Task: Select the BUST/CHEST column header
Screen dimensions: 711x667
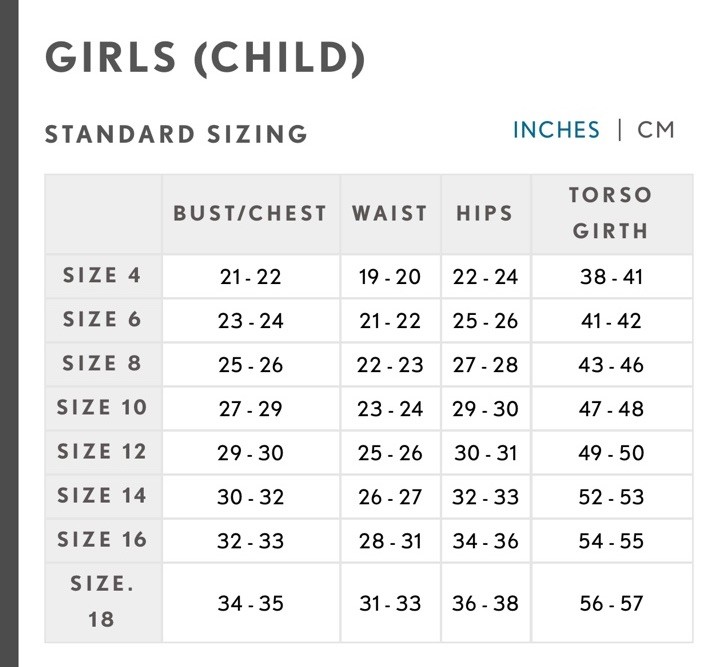Action: pyautogui.click(x=250, y=213)
